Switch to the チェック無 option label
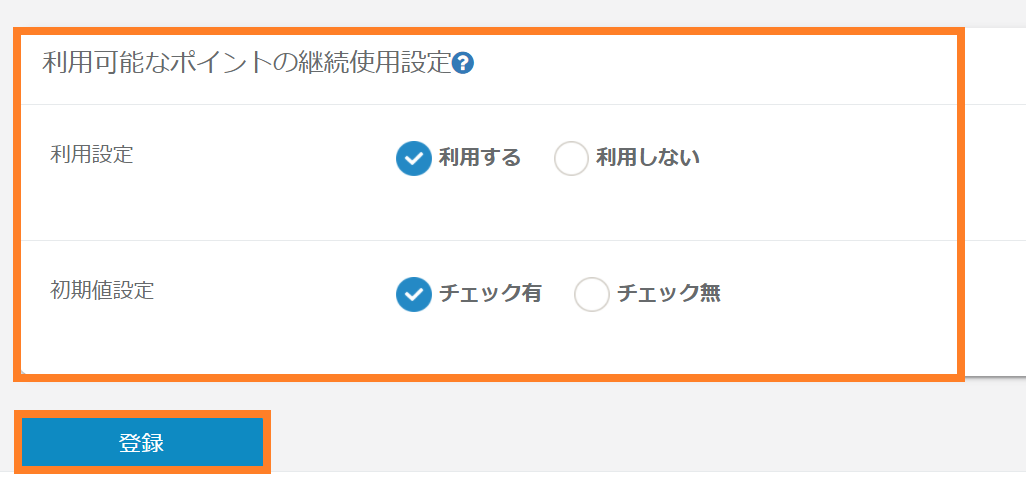Viewport: 1026px width, 487px height. (668, 294)
